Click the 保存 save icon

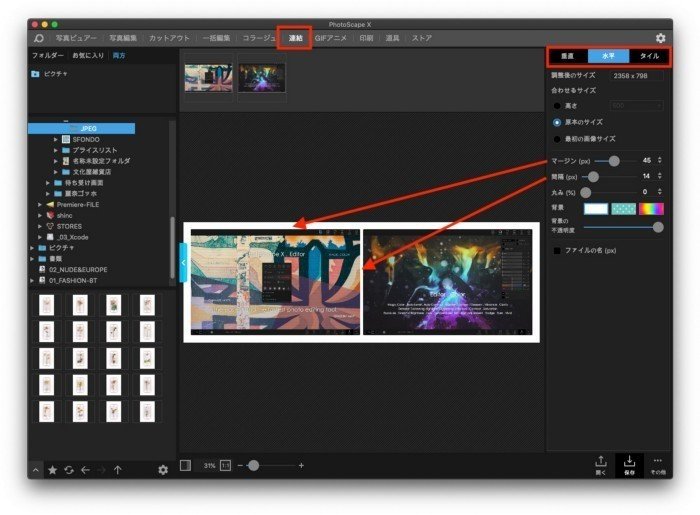(x=629, y=465)
